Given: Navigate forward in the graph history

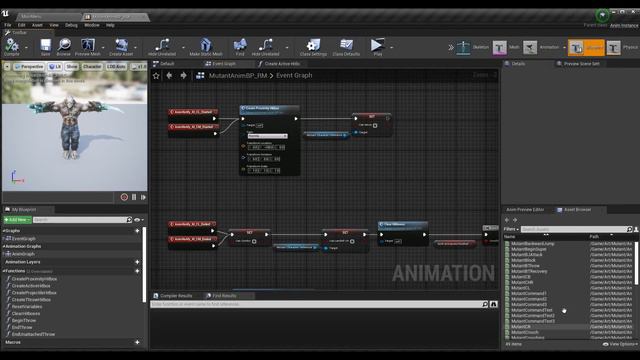Looking at the screenshot, I should point(183,76).
